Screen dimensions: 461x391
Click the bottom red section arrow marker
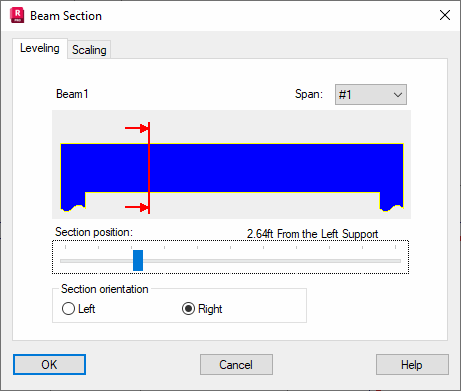(x=137, y=207)
